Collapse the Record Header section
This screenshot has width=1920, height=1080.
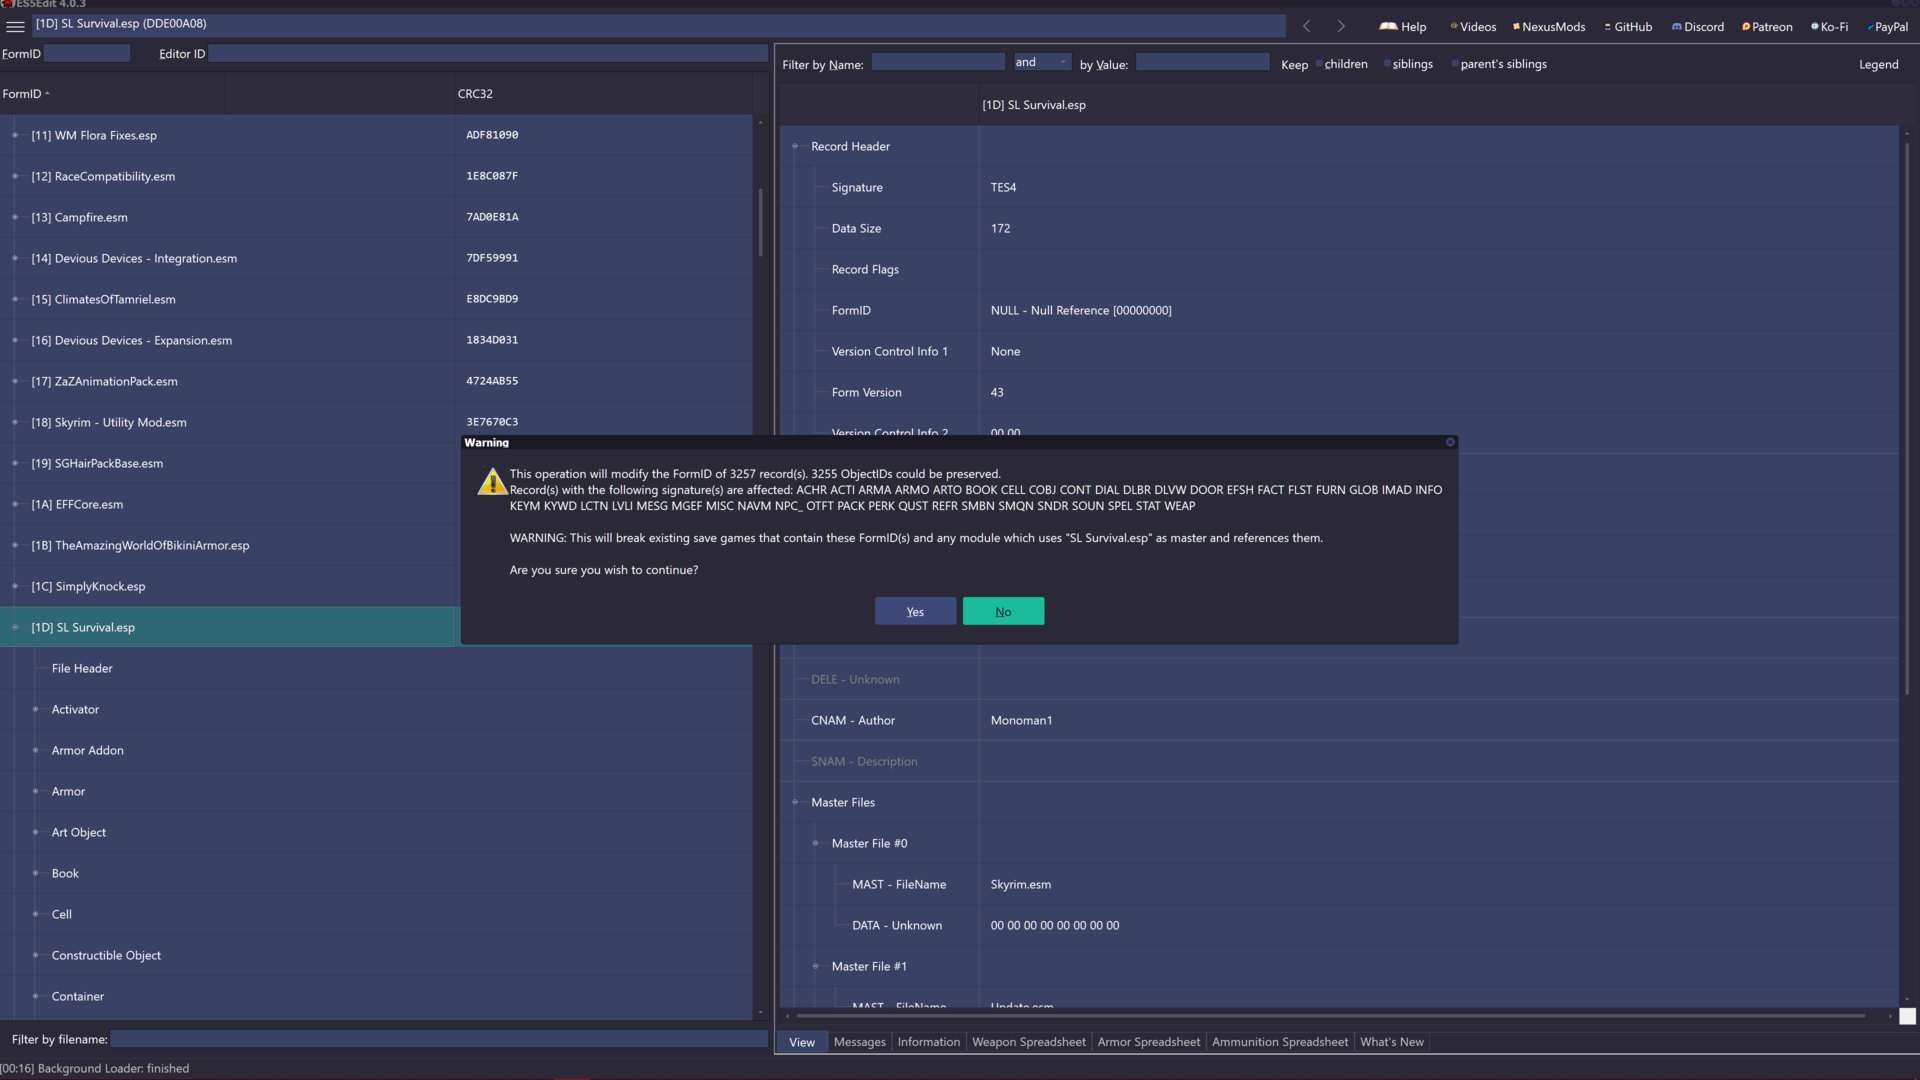pos(795,146)
